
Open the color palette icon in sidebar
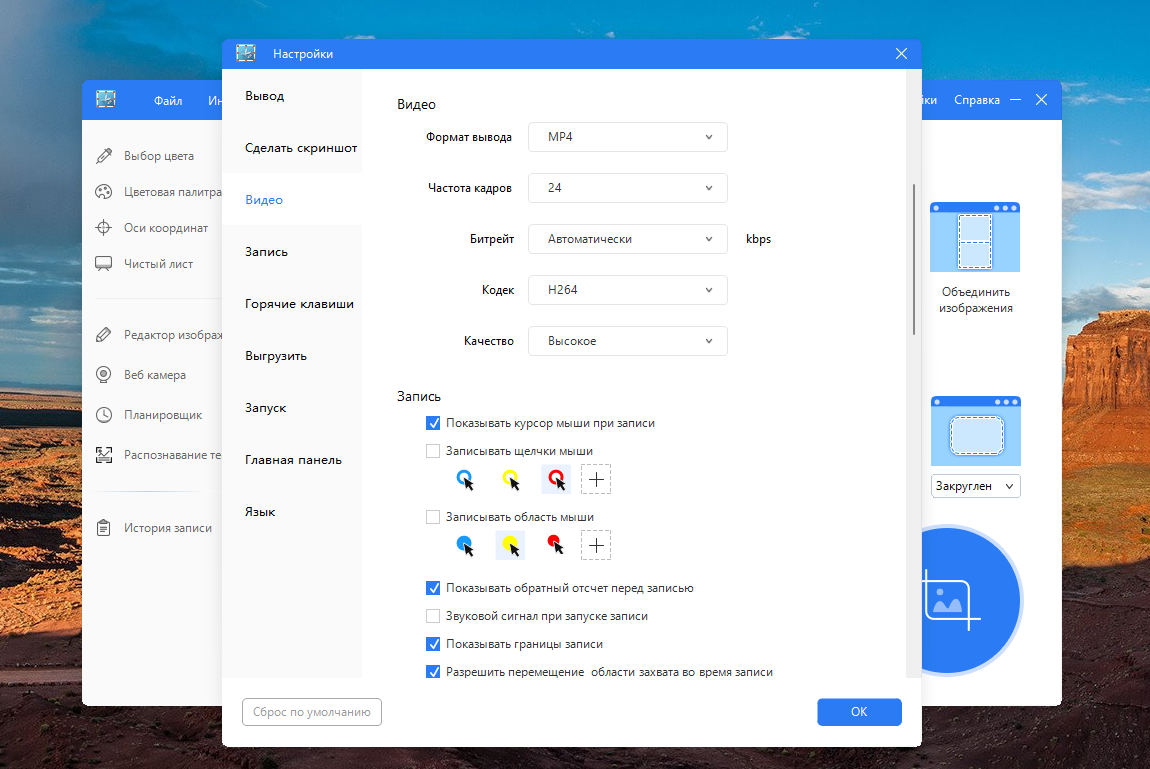tap(104, 191)
